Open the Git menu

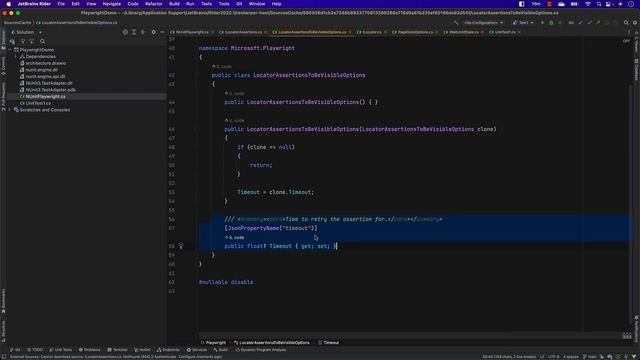[239, 4]
